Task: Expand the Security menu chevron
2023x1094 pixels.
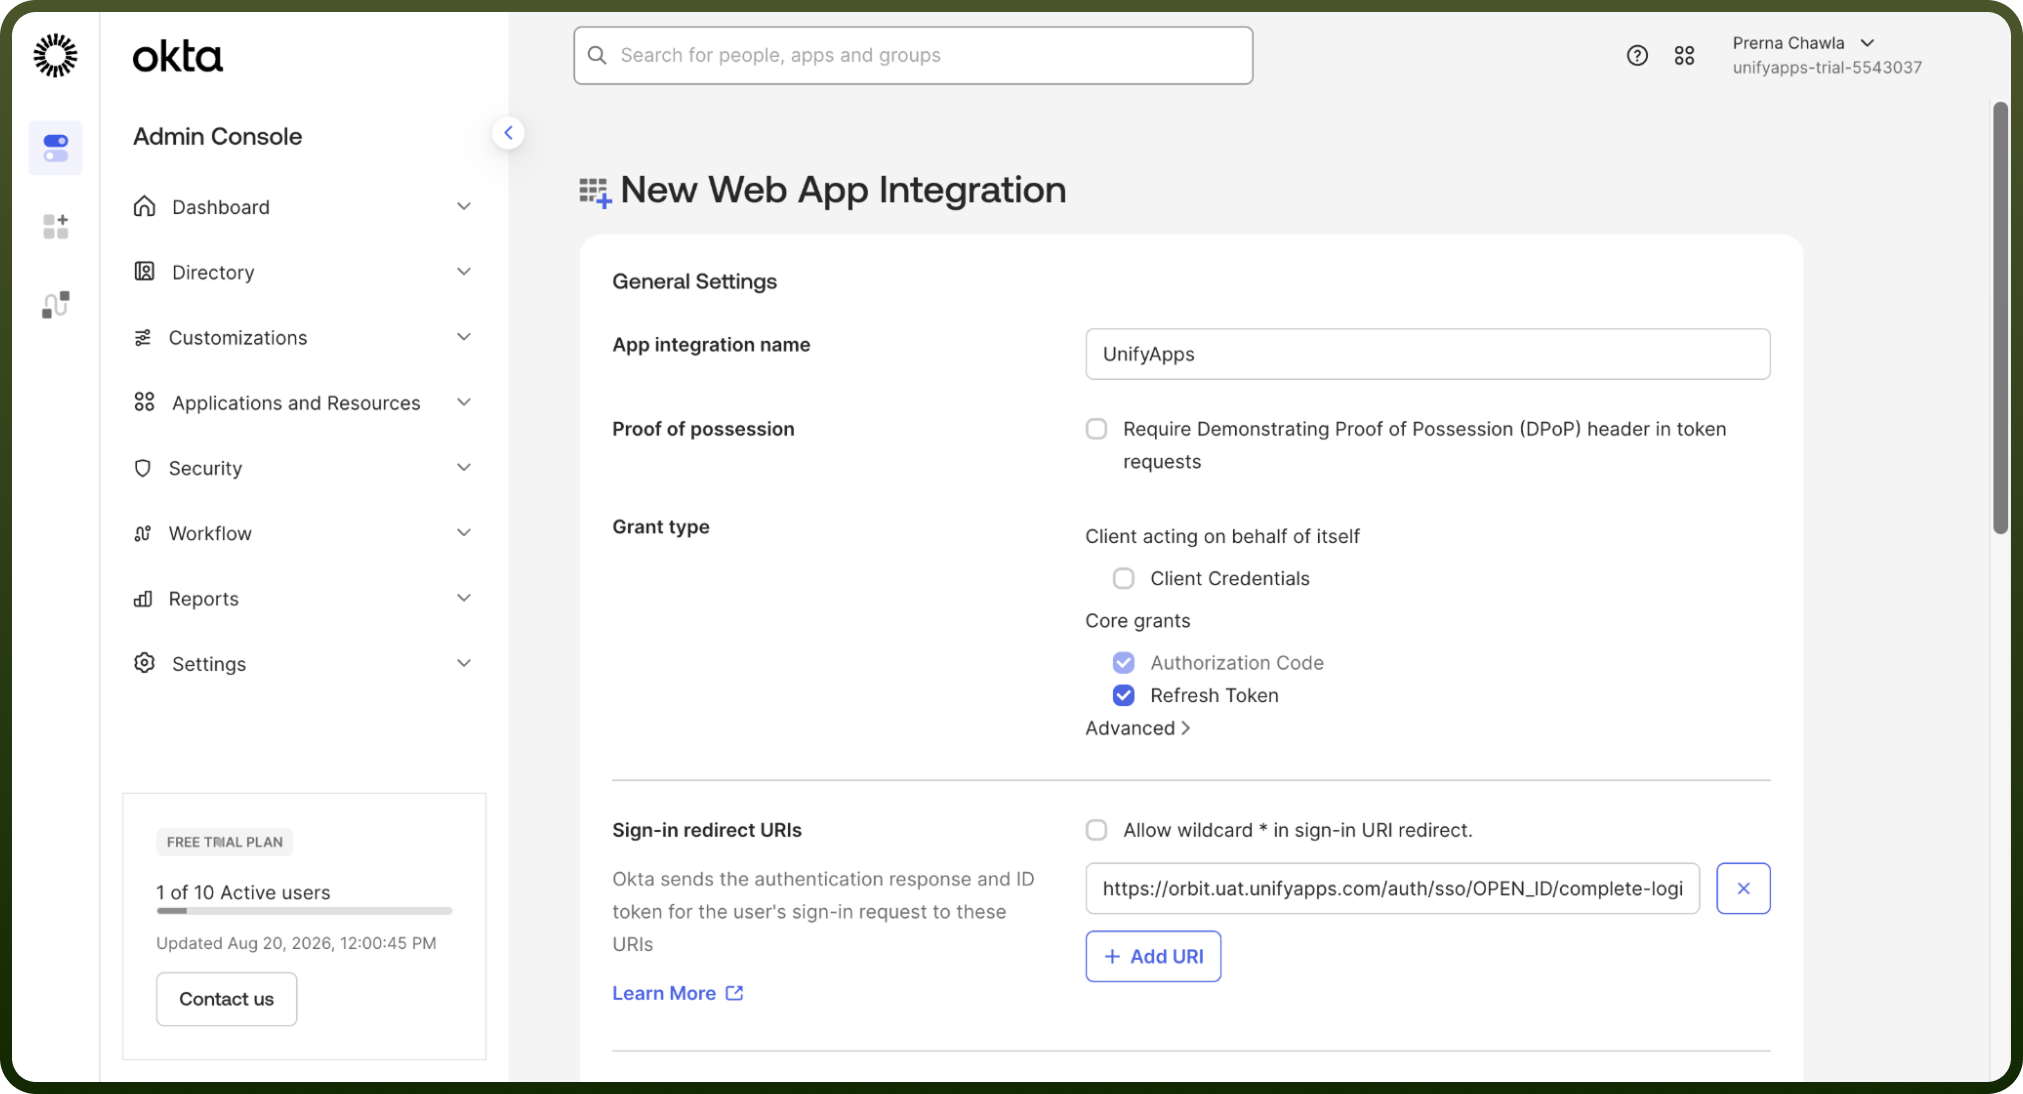Action: tap(464, 467)
